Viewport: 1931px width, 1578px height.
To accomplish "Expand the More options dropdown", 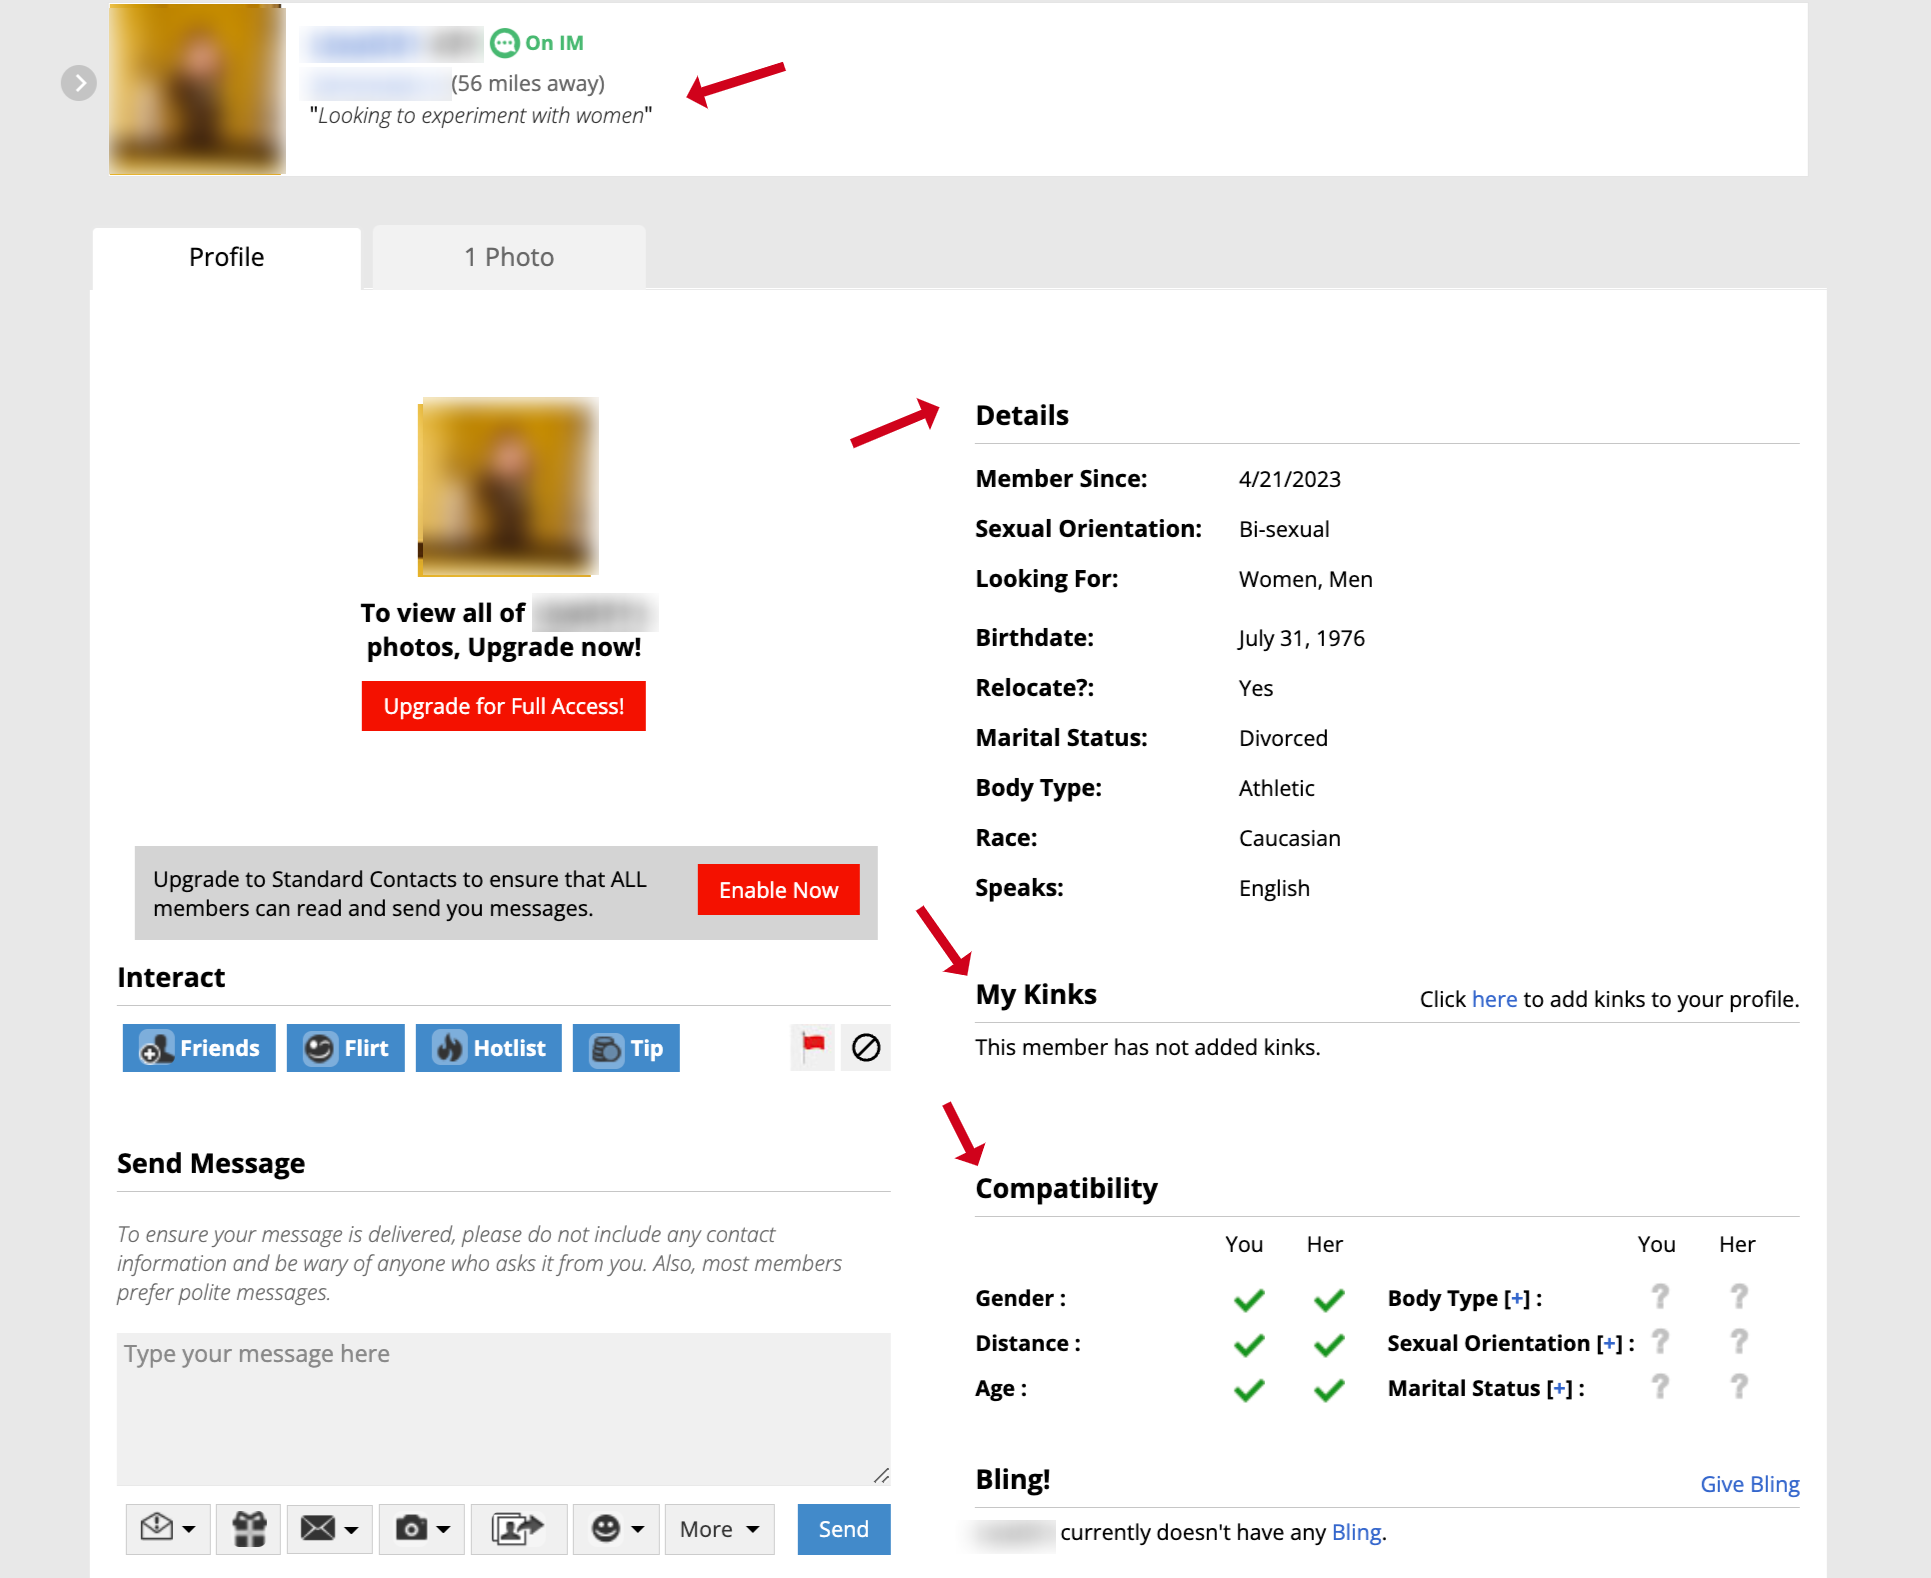I will 719,1528.
